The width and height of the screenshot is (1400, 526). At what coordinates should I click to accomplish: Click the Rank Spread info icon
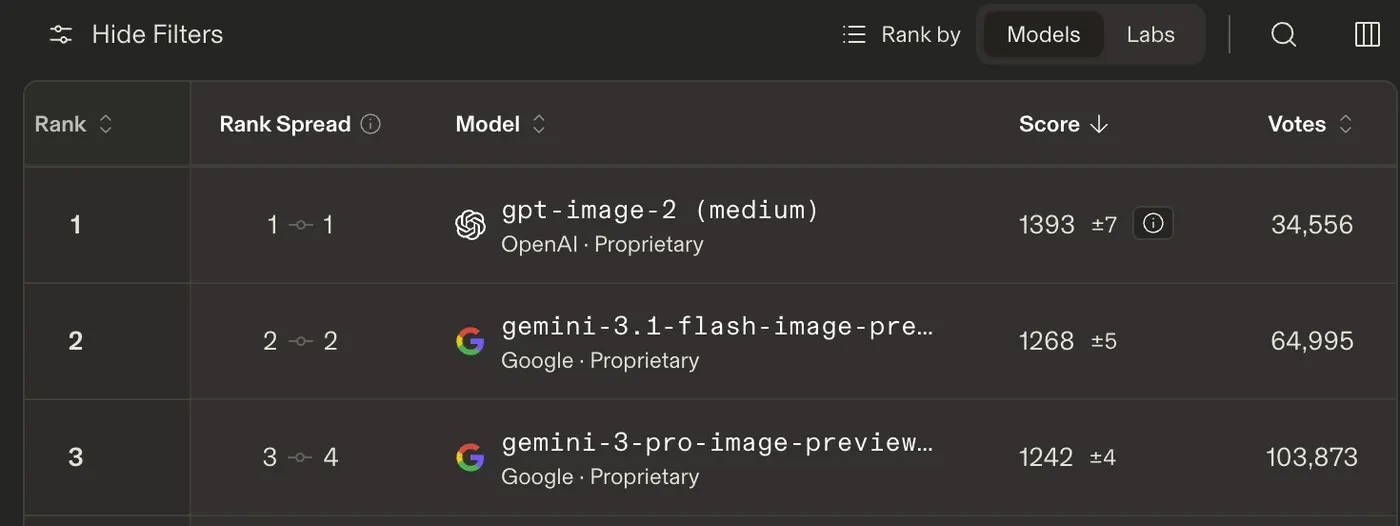[371, 124]
